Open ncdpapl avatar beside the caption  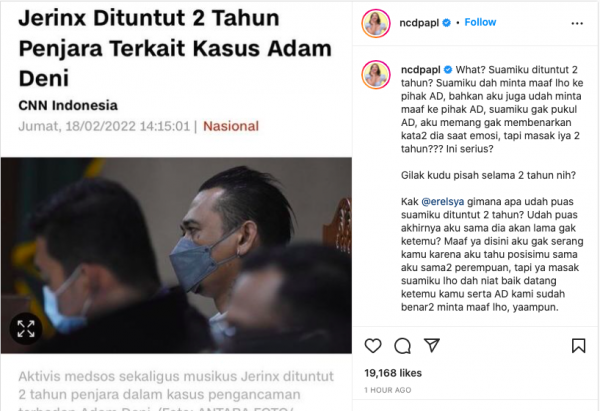[376, 75]
